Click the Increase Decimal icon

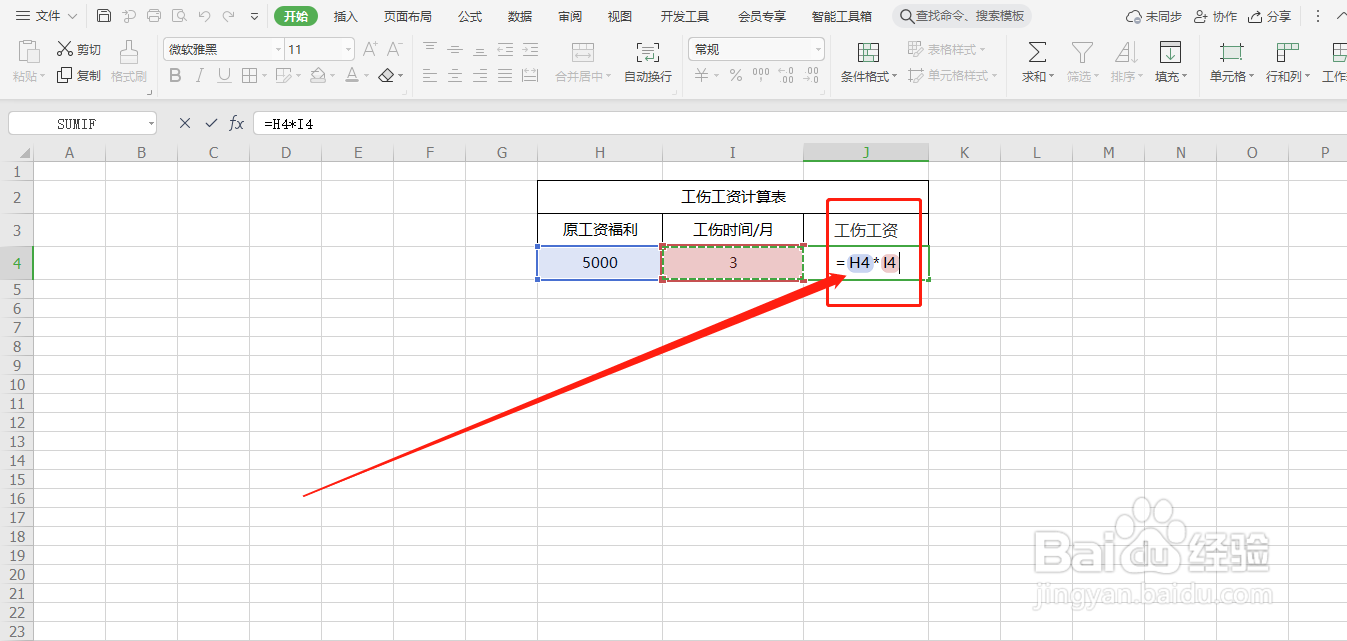786,75
